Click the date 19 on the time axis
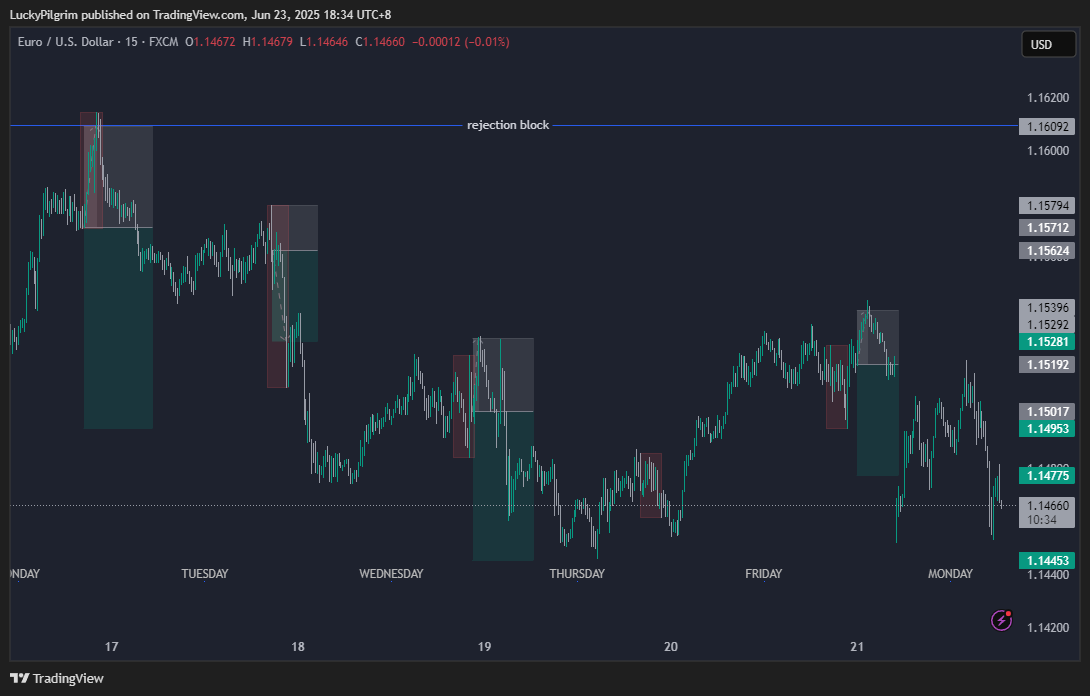 (x=484, y=646)
